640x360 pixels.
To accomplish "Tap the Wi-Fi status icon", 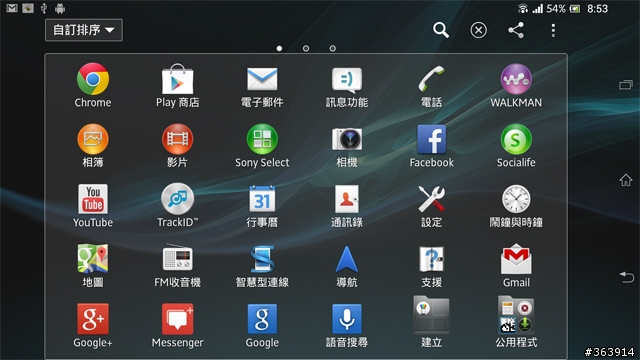I will tap(522, 8).
